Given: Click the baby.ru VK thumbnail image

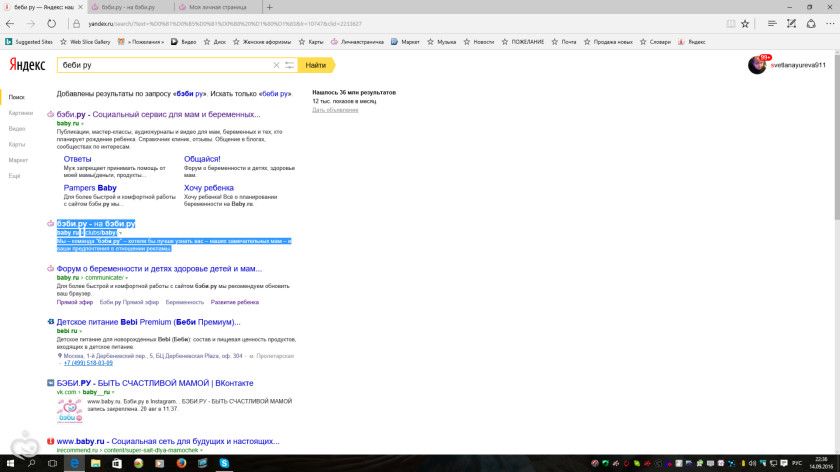Looking at the screenshot, I should 70,411.
